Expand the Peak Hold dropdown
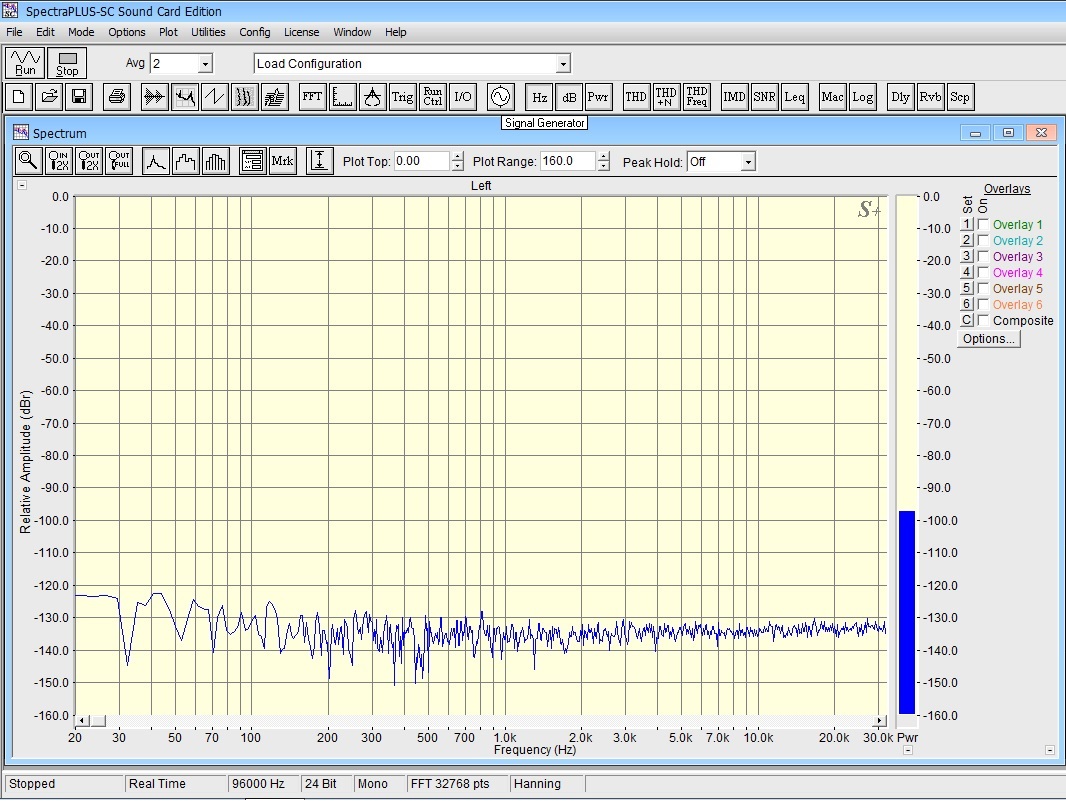The width and height of the screenshot is (1066, 802). click(748, 162)
